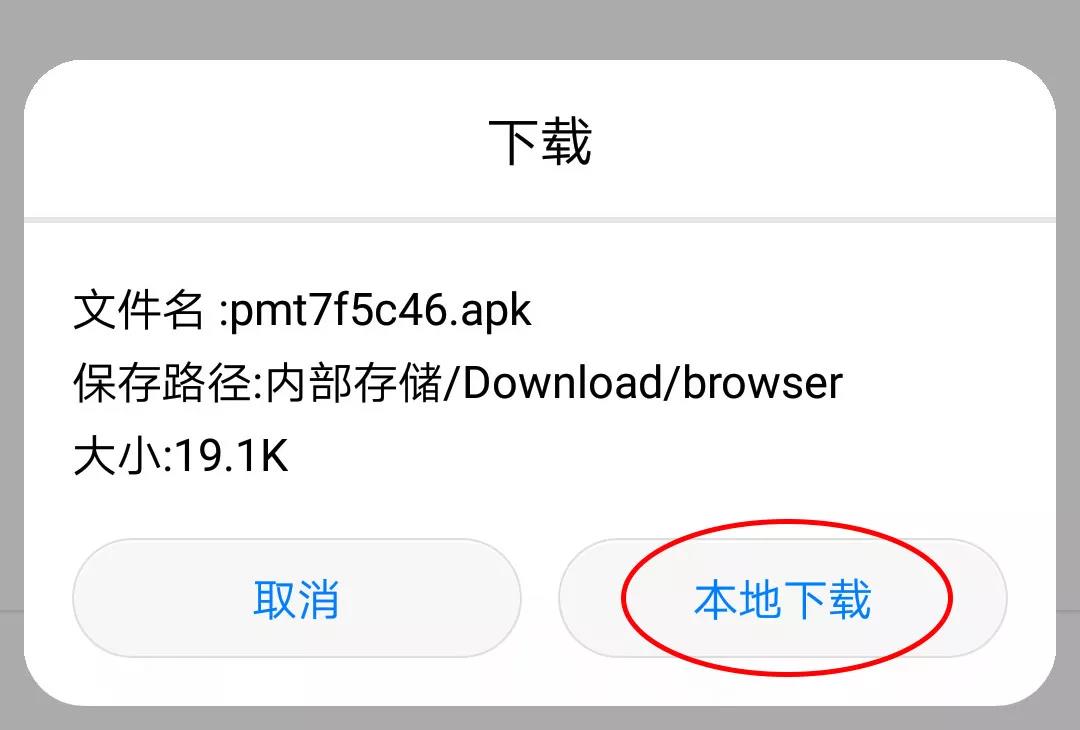The height and width of the screenshot is (730, 1080).
Task: Select the pmt7f5c46.apk file name text
Action: (380, 311)
